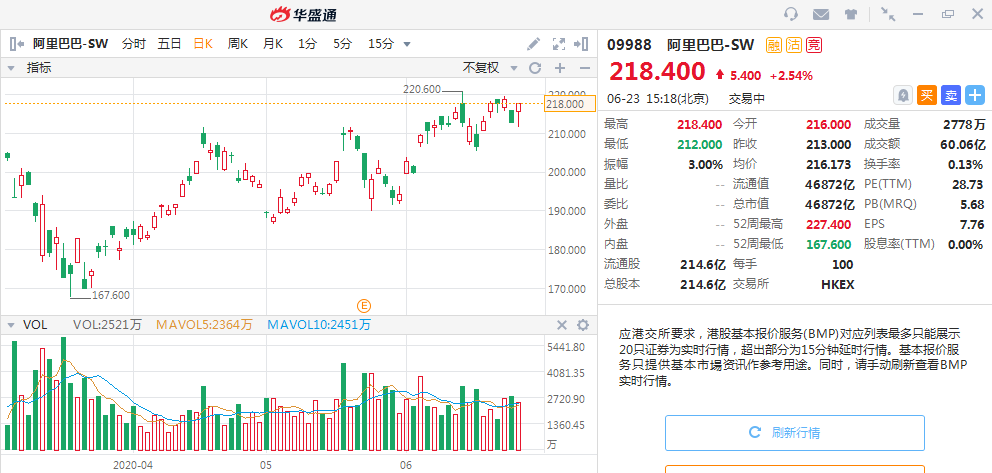Switch to 1分 one-minute chart
The image size is (992, 473).
[307, 44]
